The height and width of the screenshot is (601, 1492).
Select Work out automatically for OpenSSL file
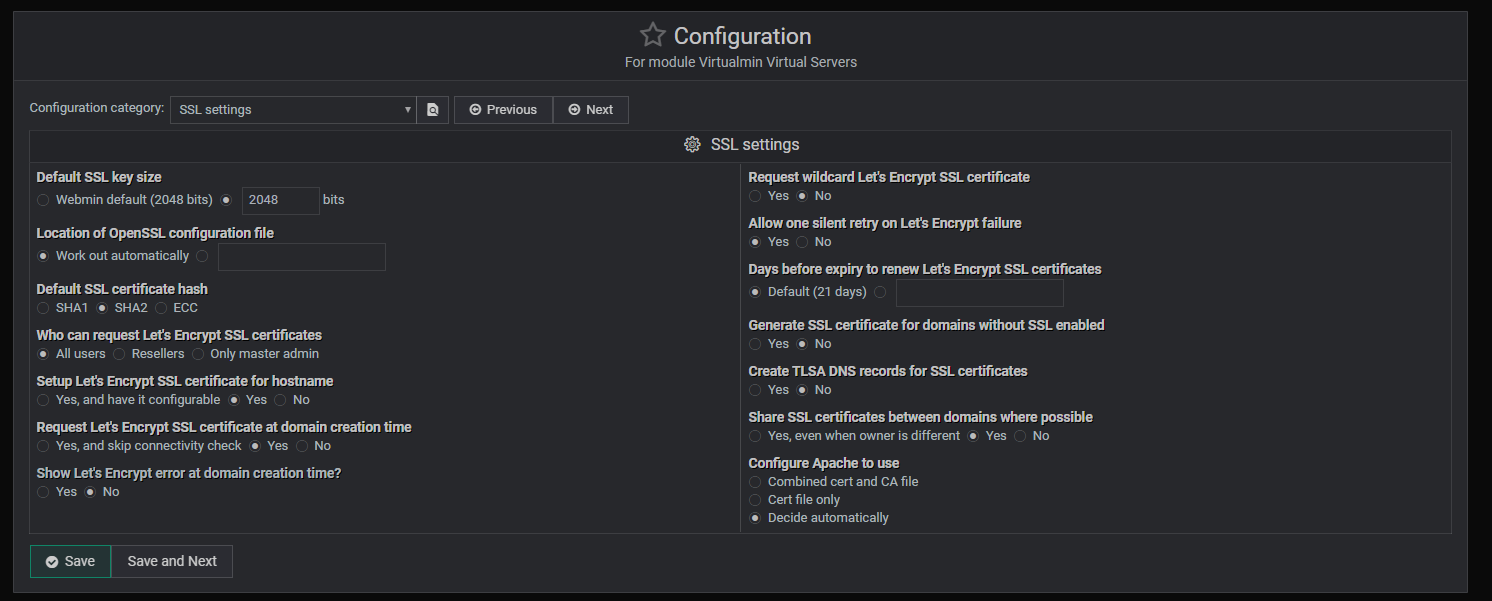click(x=43, y=256)
